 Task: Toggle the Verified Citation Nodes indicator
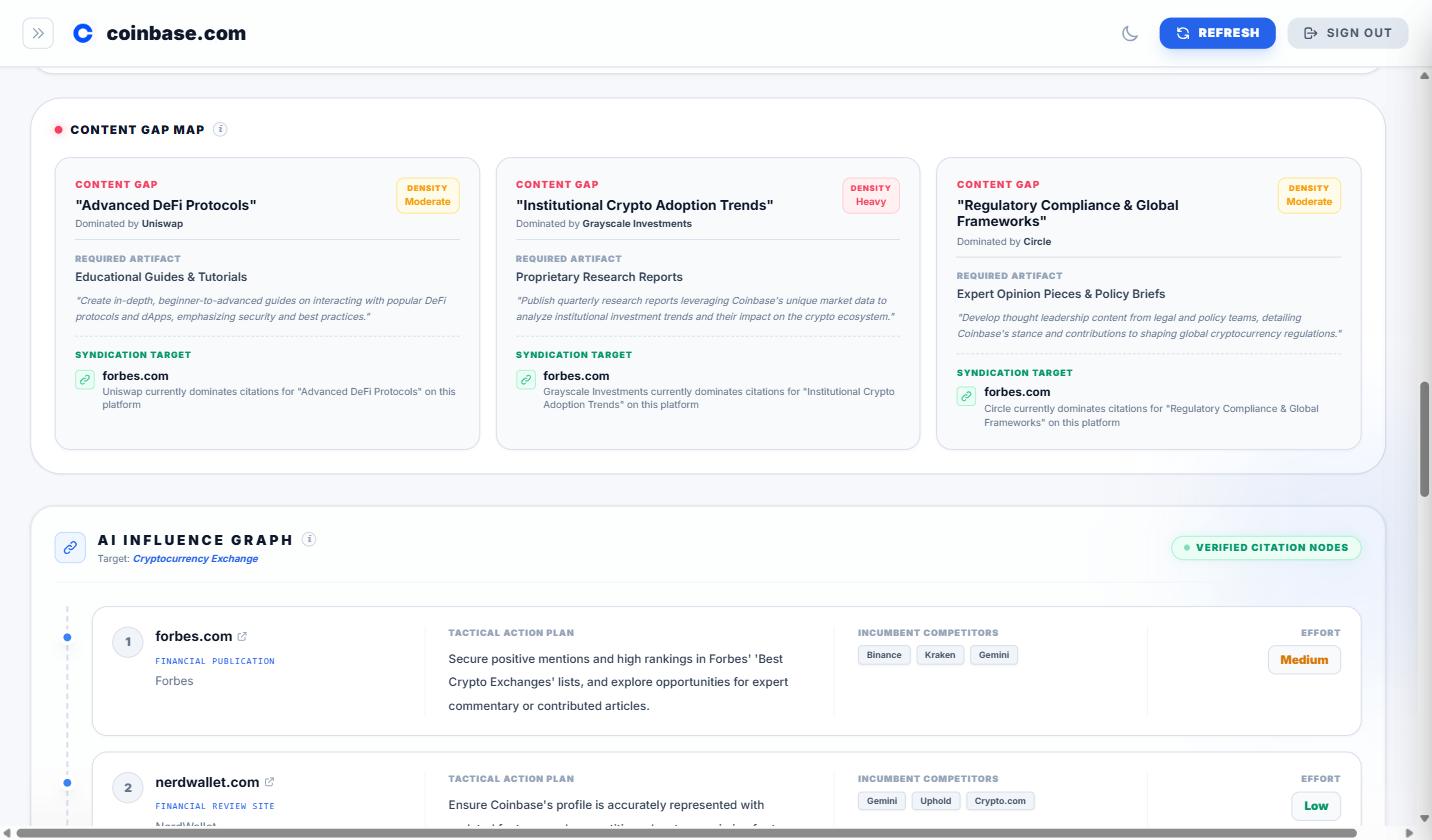(x=1266, y=547)
